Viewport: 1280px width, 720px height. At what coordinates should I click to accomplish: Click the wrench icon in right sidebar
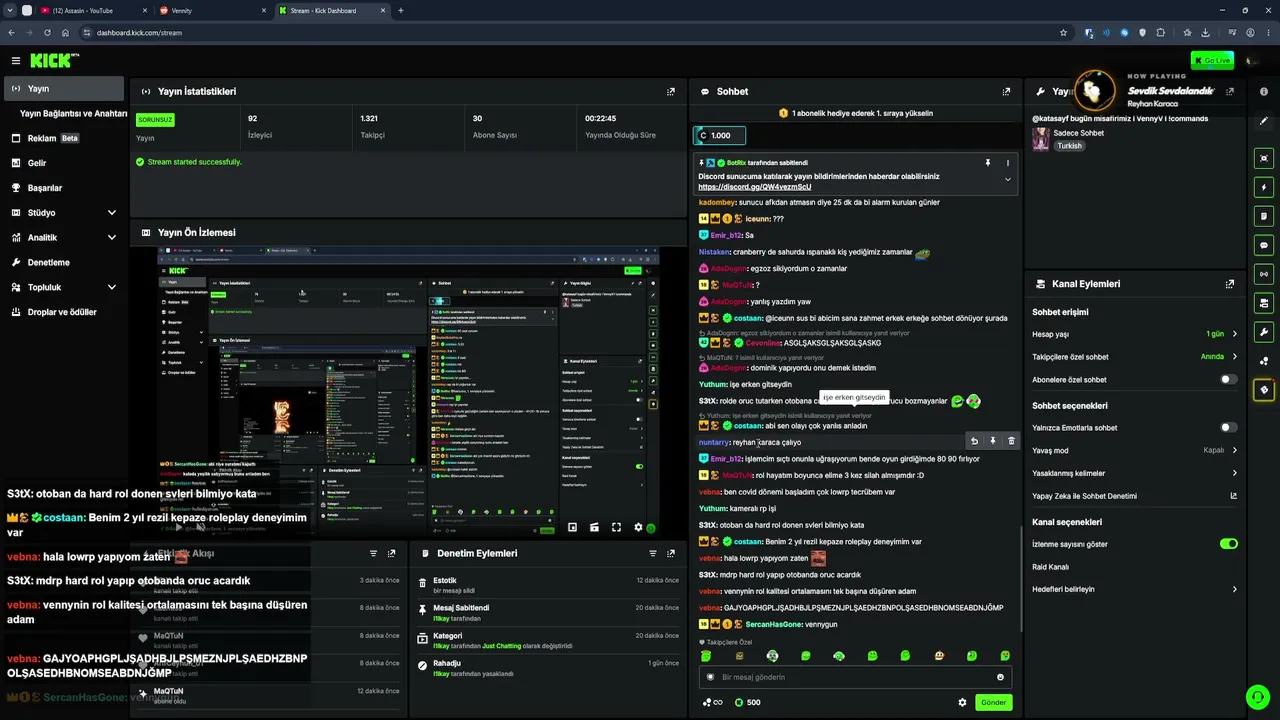pos(1265,332)
